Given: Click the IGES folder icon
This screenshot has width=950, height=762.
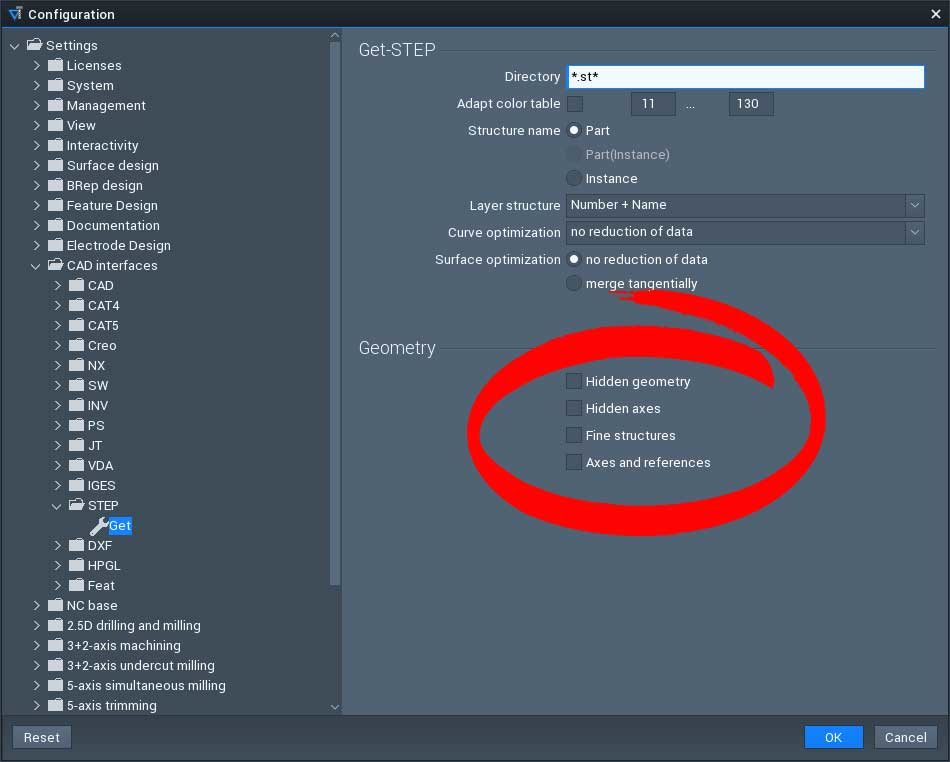Looking at the screenshot, I should pos(76,485).
